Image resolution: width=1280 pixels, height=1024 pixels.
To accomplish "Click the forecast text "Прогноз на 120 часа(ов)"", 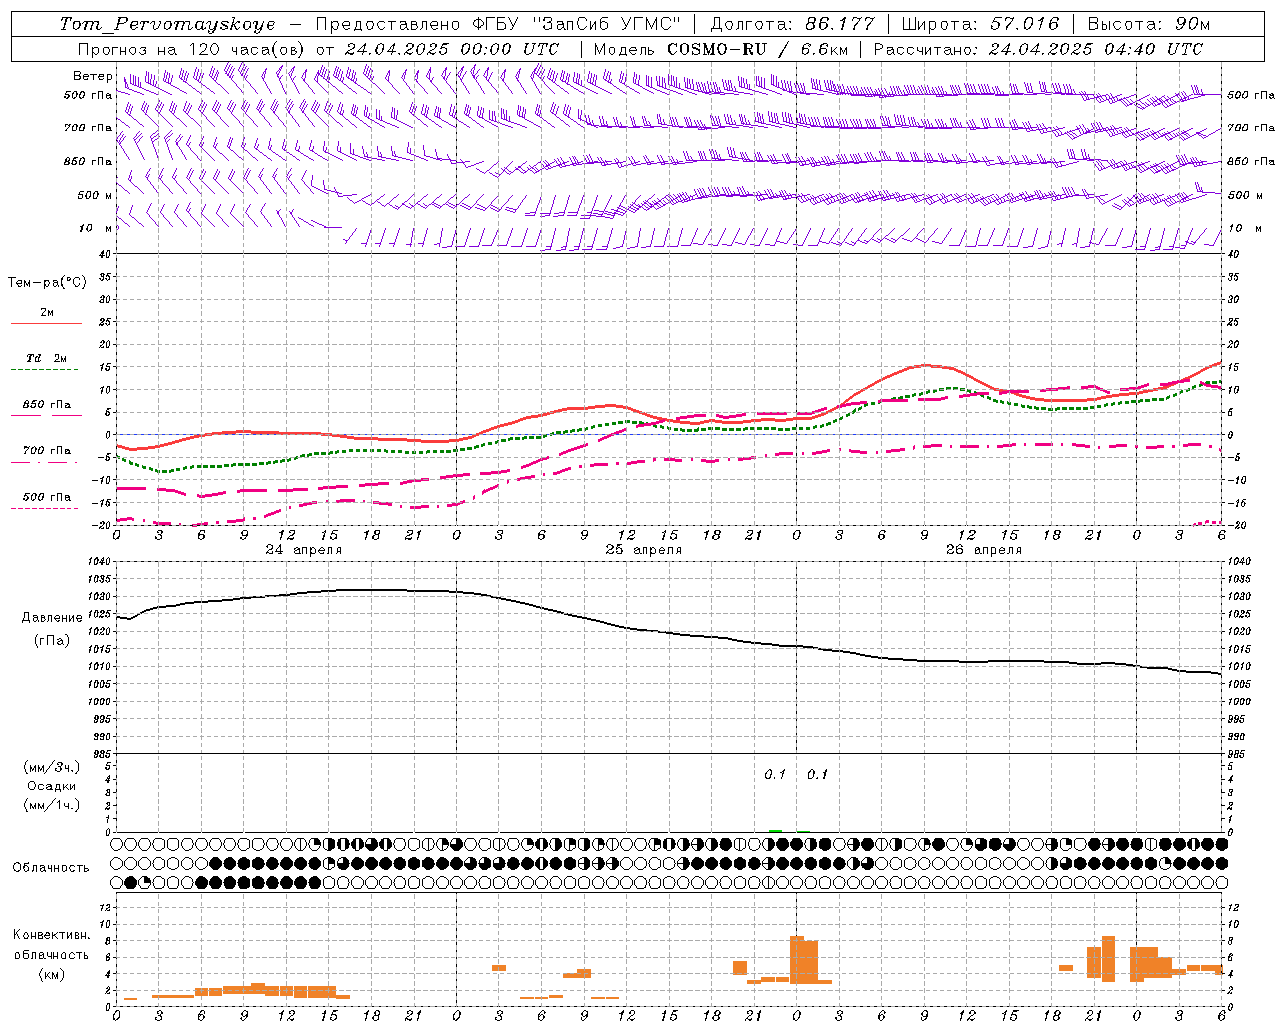I will [192, 49].
